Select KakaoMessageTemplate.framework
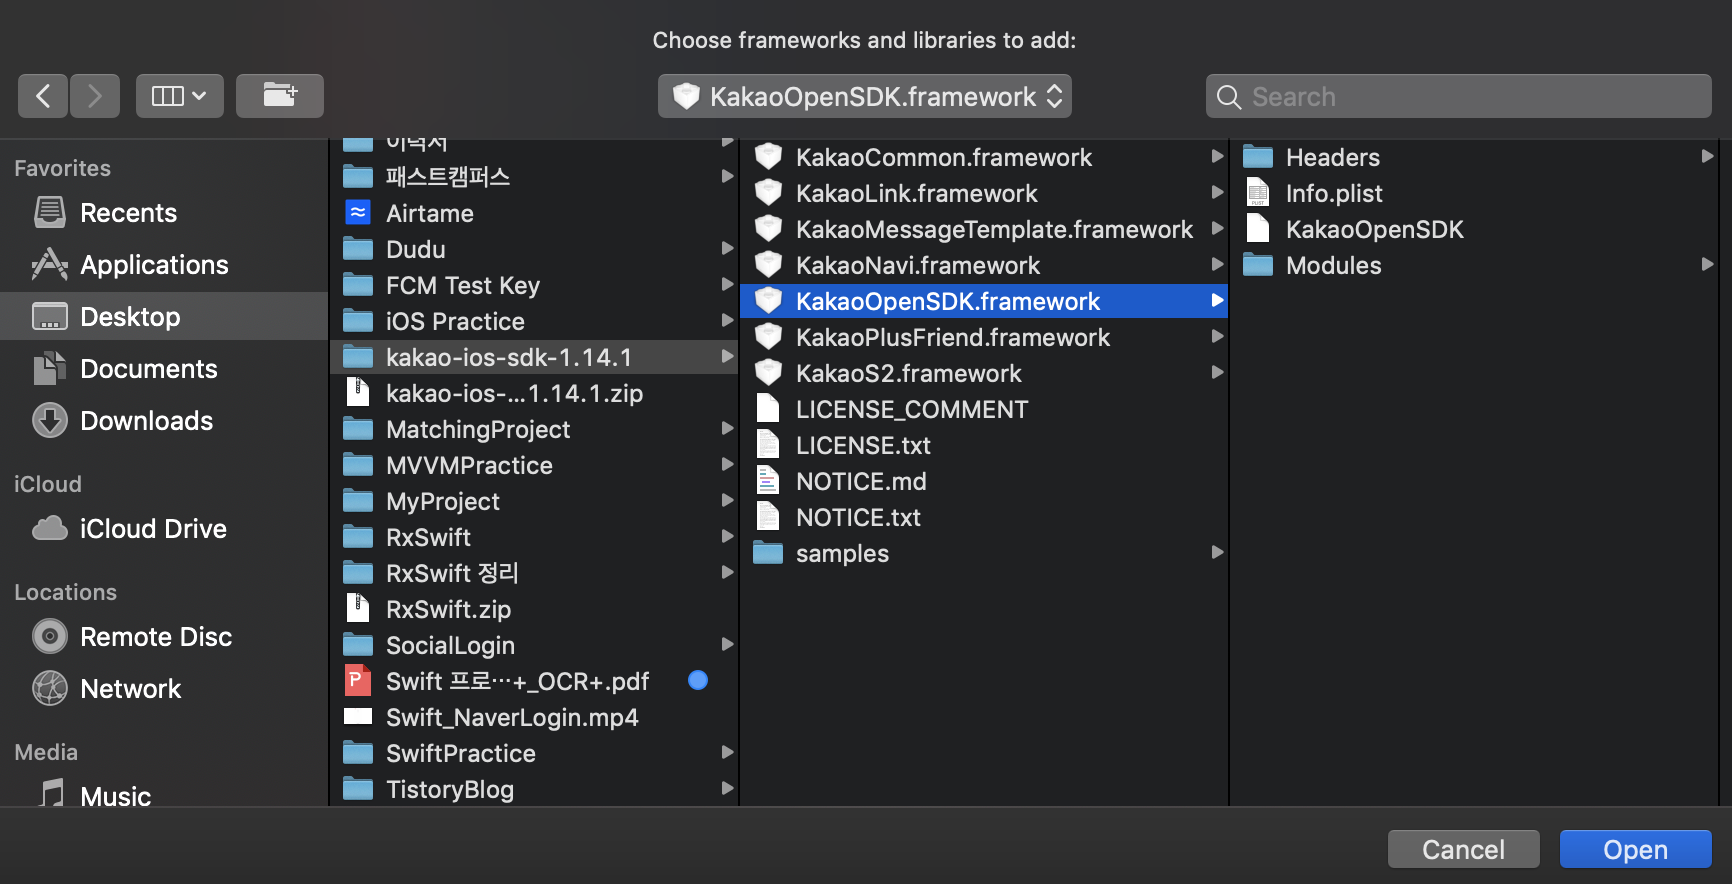 984,229
